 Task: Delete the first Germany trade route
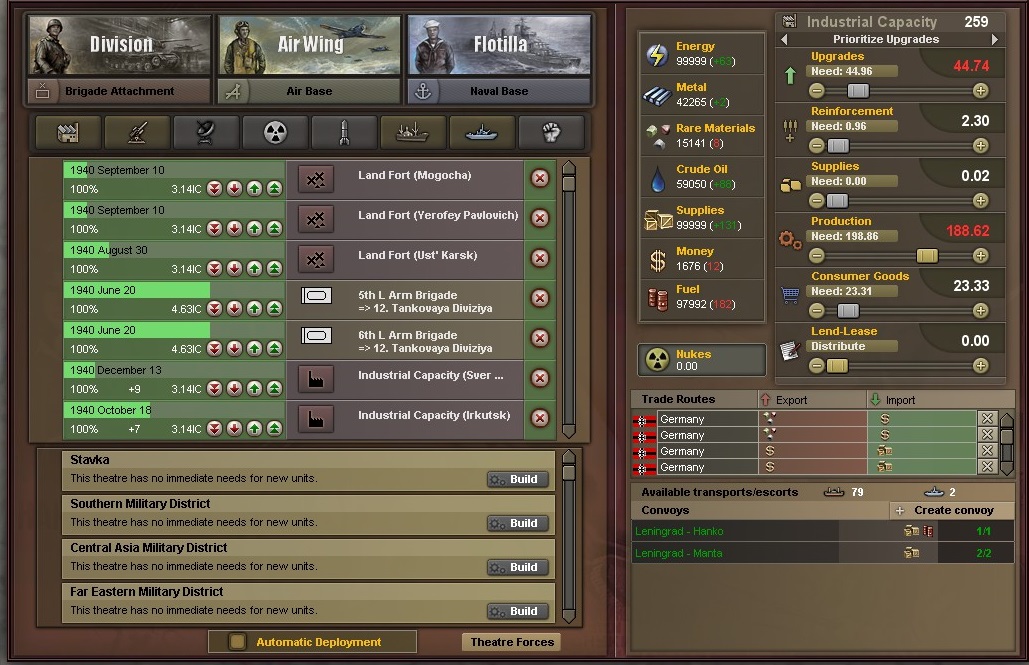point(987,418)
